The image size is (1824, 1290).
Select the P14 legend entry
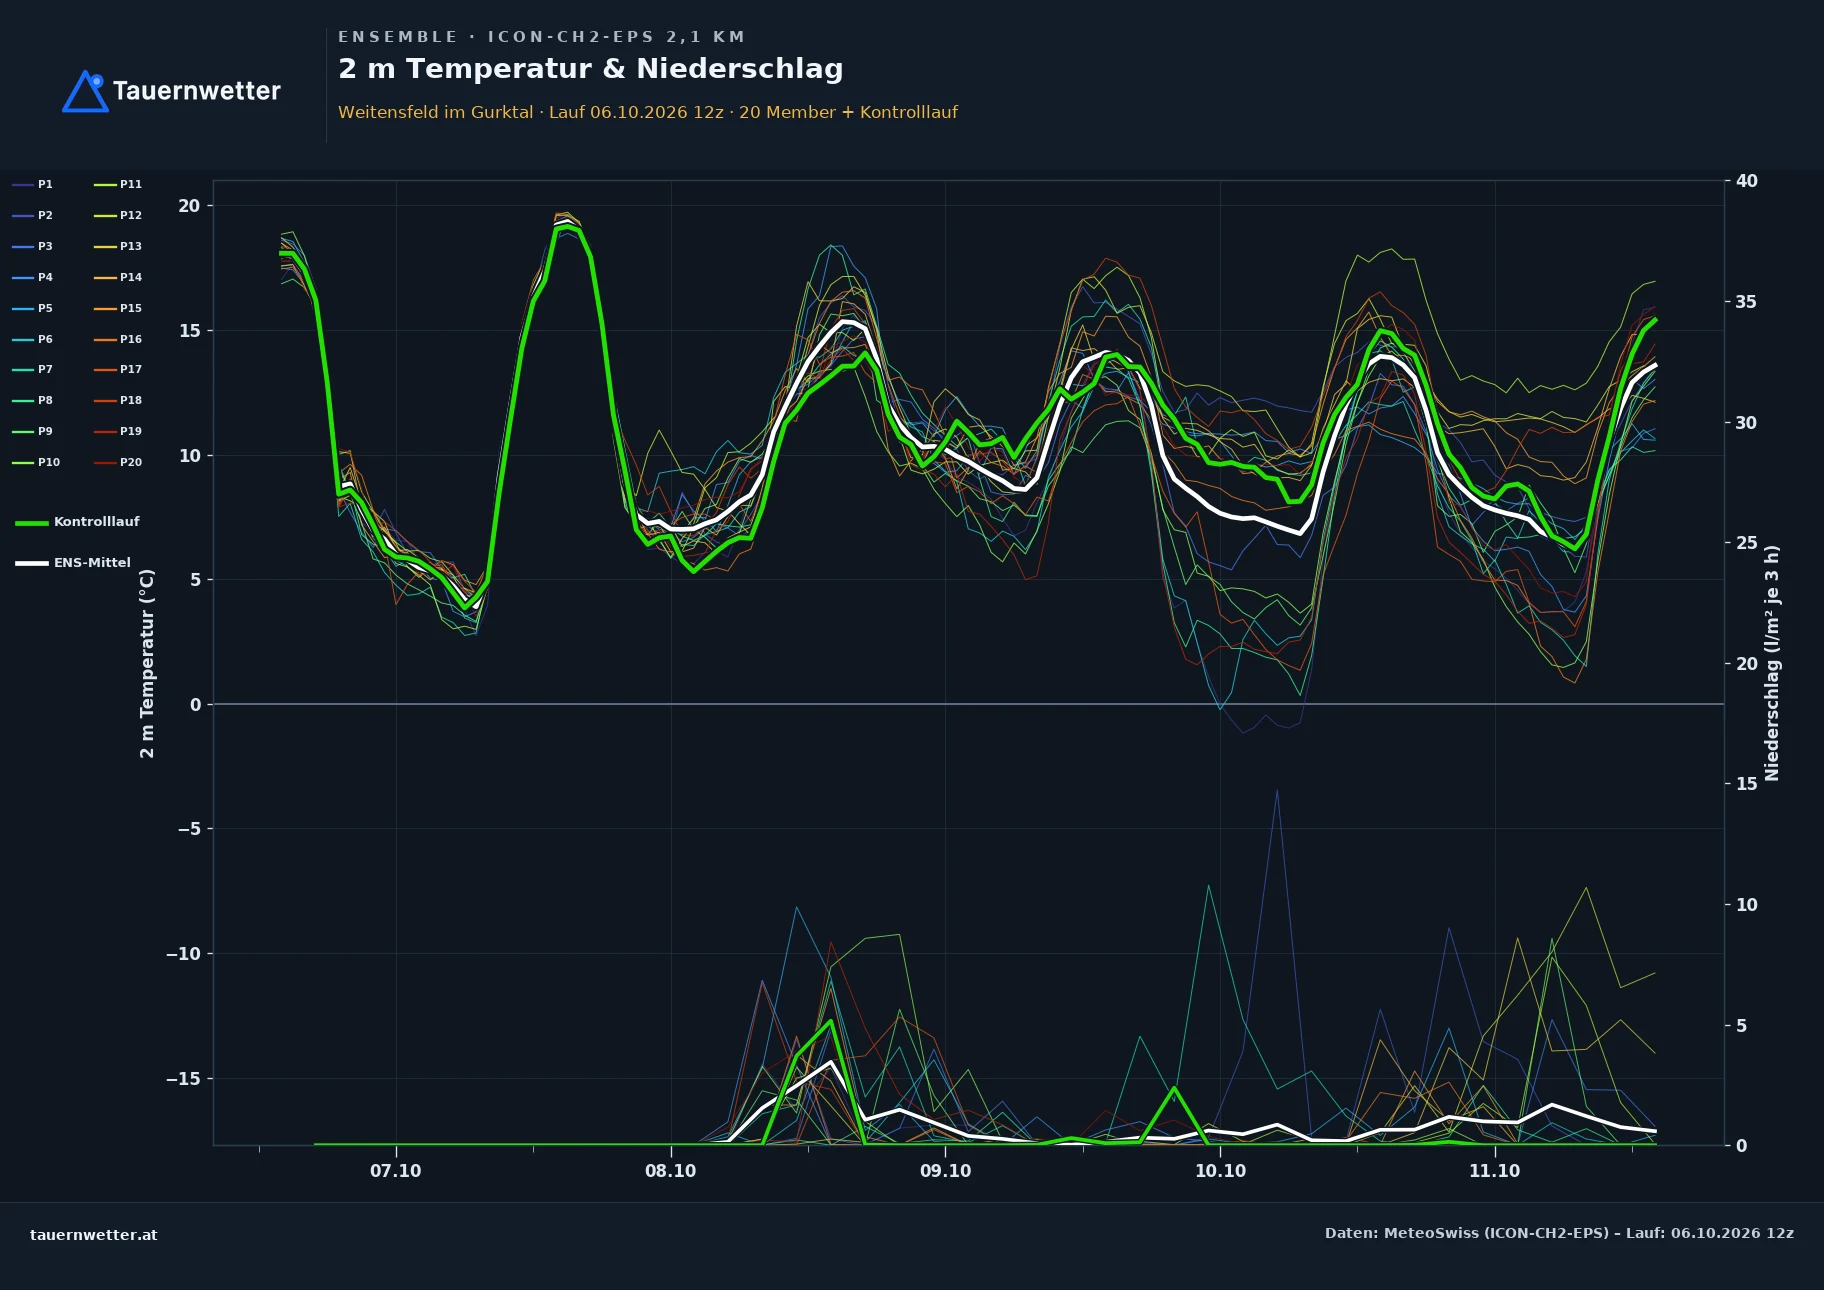point(118,277)
